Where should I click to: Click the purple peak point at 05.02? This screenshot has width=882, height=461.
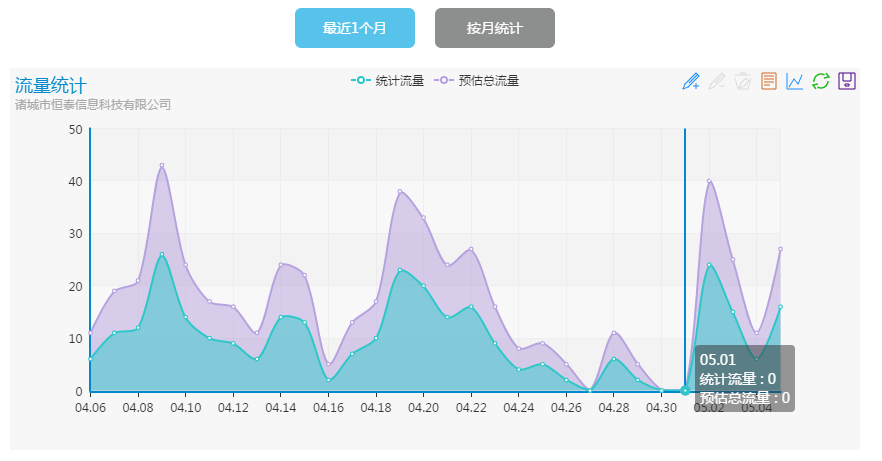click(x=709, y=181)
